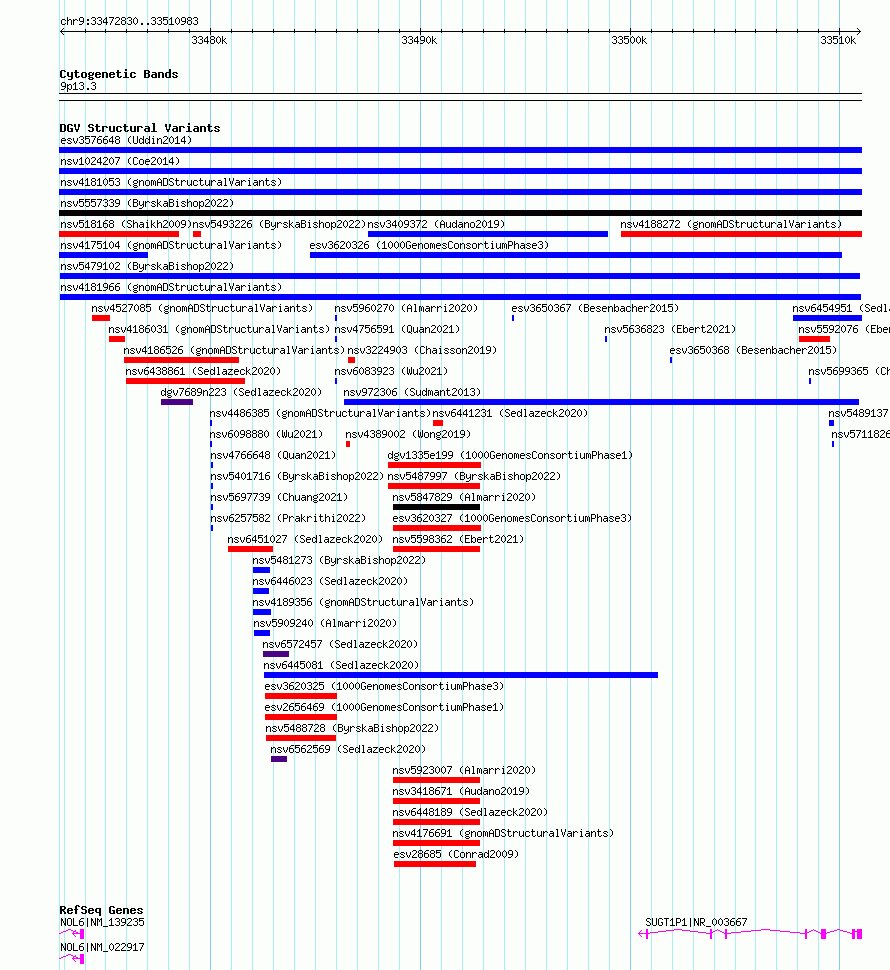Click nsv5909240 (Almarri2020) label
This screenshot has height=970, width=890.
[x=325, y=624]
